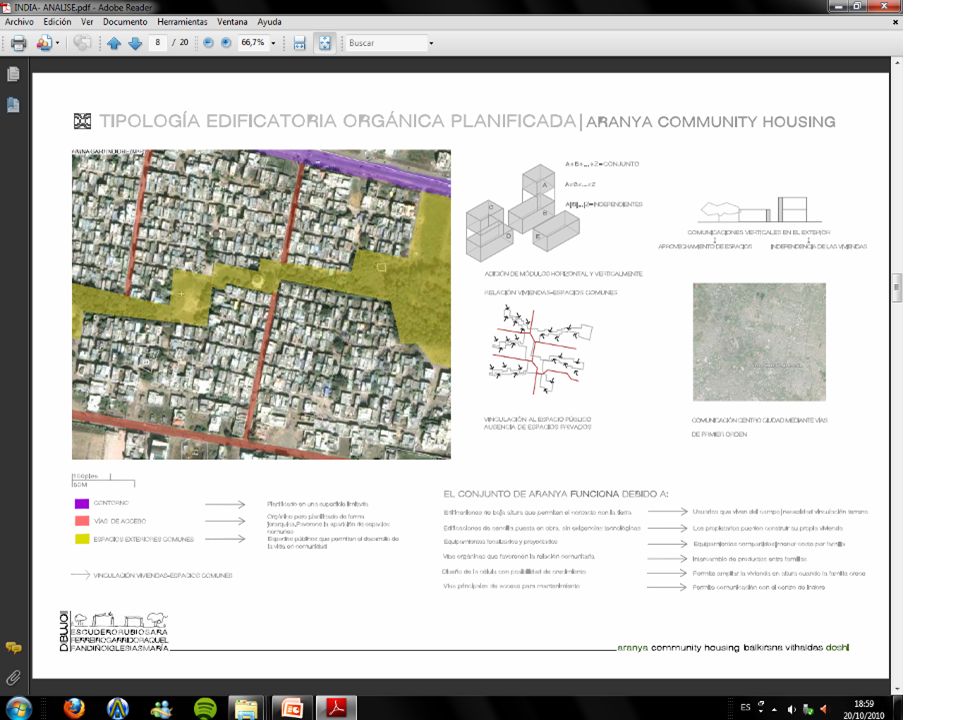This screenshot has width=960, height=720.
Task: Click the Adobe Reader taskbar button
Action: coord(336,708)
